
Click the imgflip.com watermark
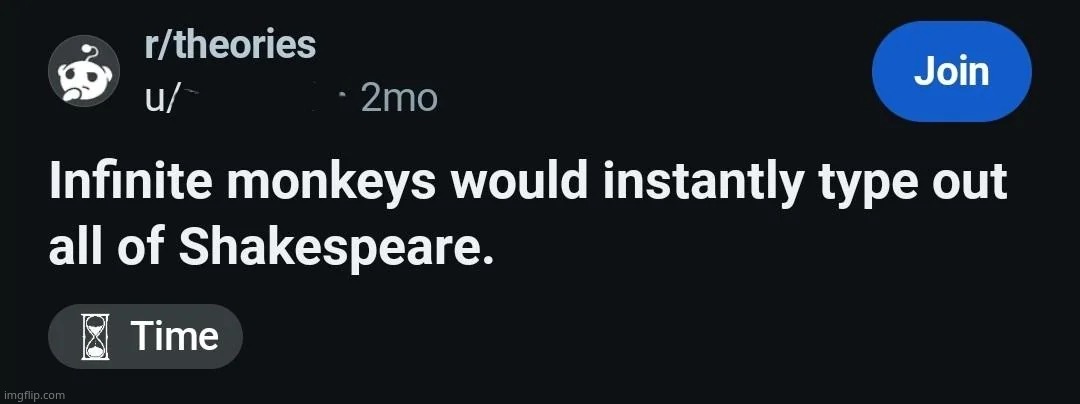[x=33, y=394]
